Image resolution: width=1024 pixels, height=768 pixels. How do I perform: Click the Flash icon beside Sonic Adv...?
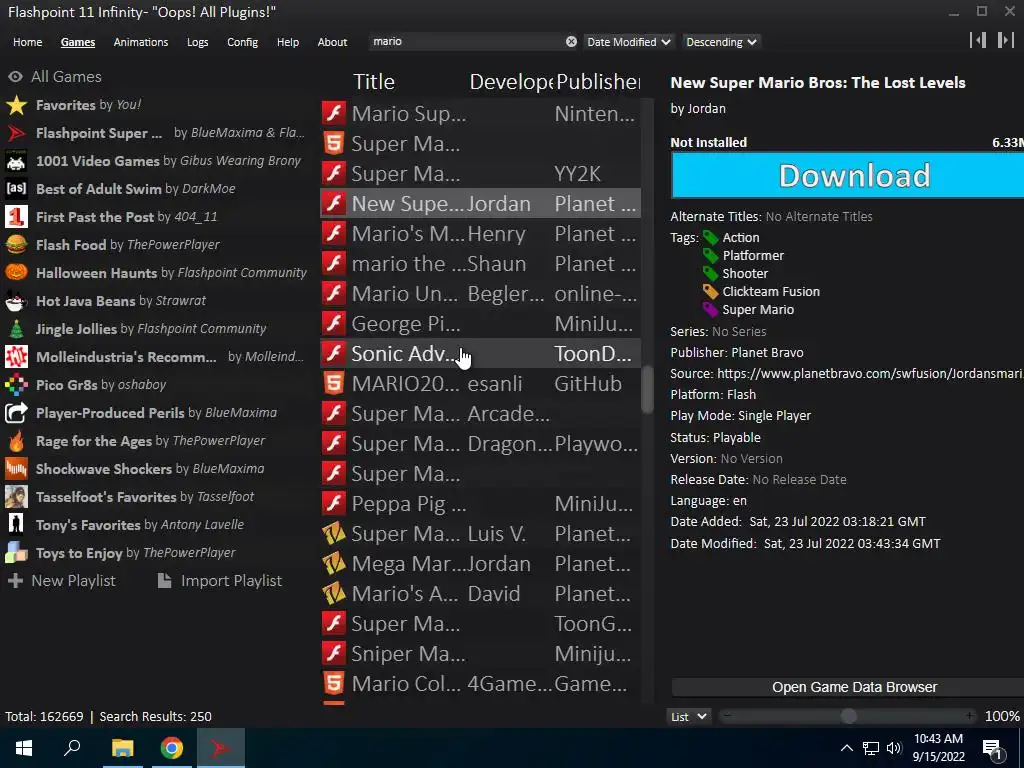point(334,353)
